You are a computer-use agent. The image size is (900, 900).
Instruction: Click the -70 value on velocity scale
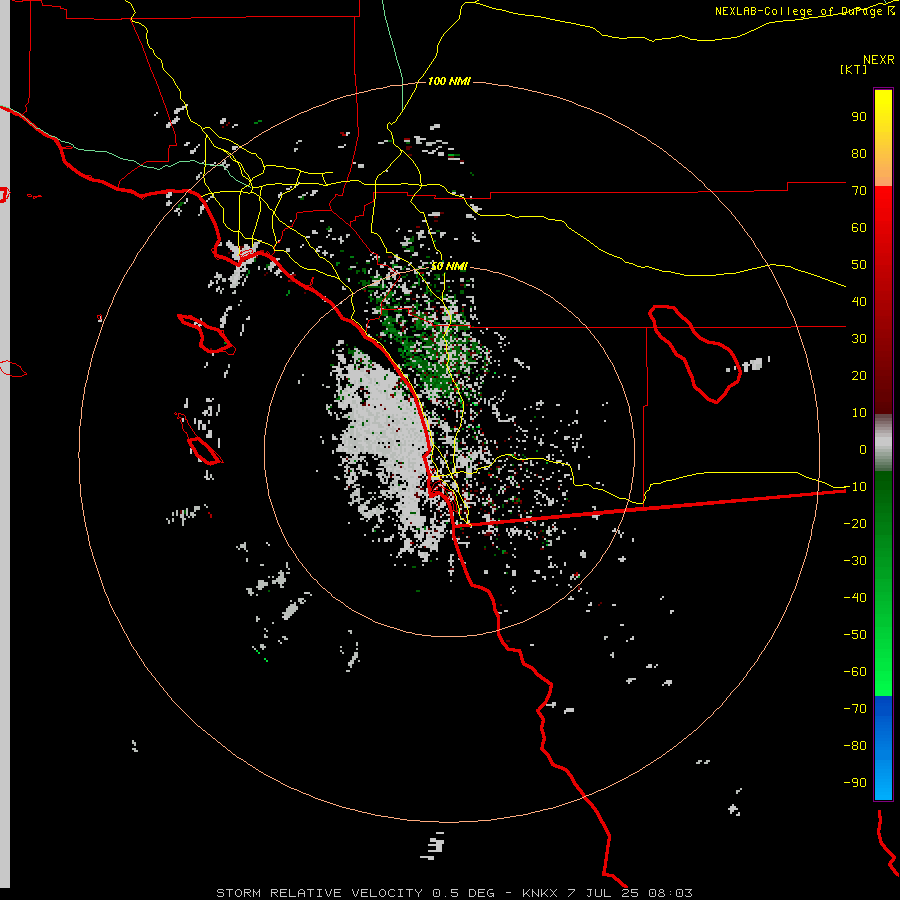pyautogui.click(x=855, y=709)
